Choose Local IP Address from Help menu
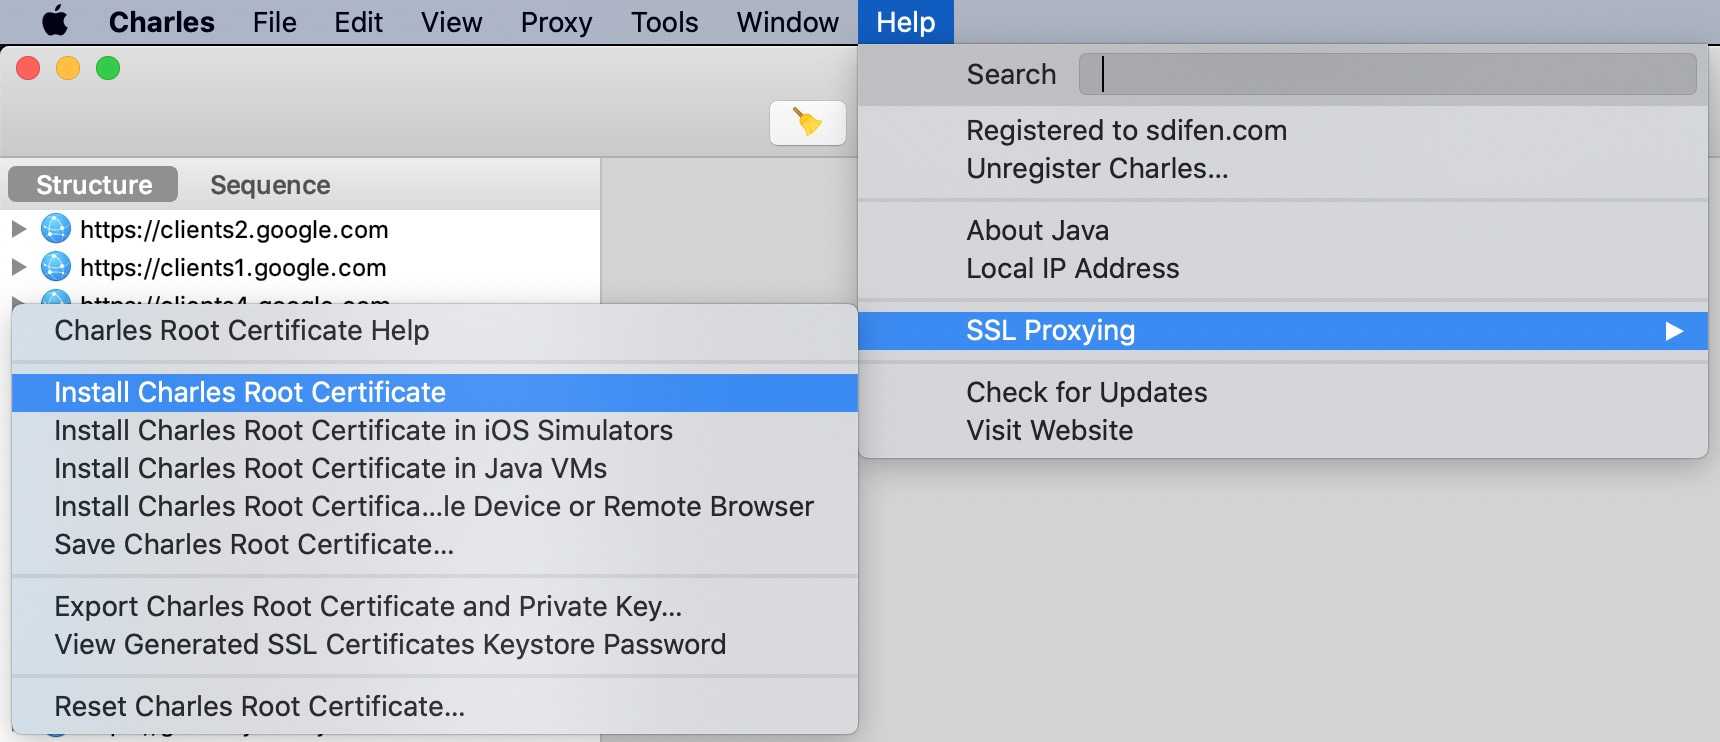This screenshot has height=742, width=1720. click(x=1072, y=268)
